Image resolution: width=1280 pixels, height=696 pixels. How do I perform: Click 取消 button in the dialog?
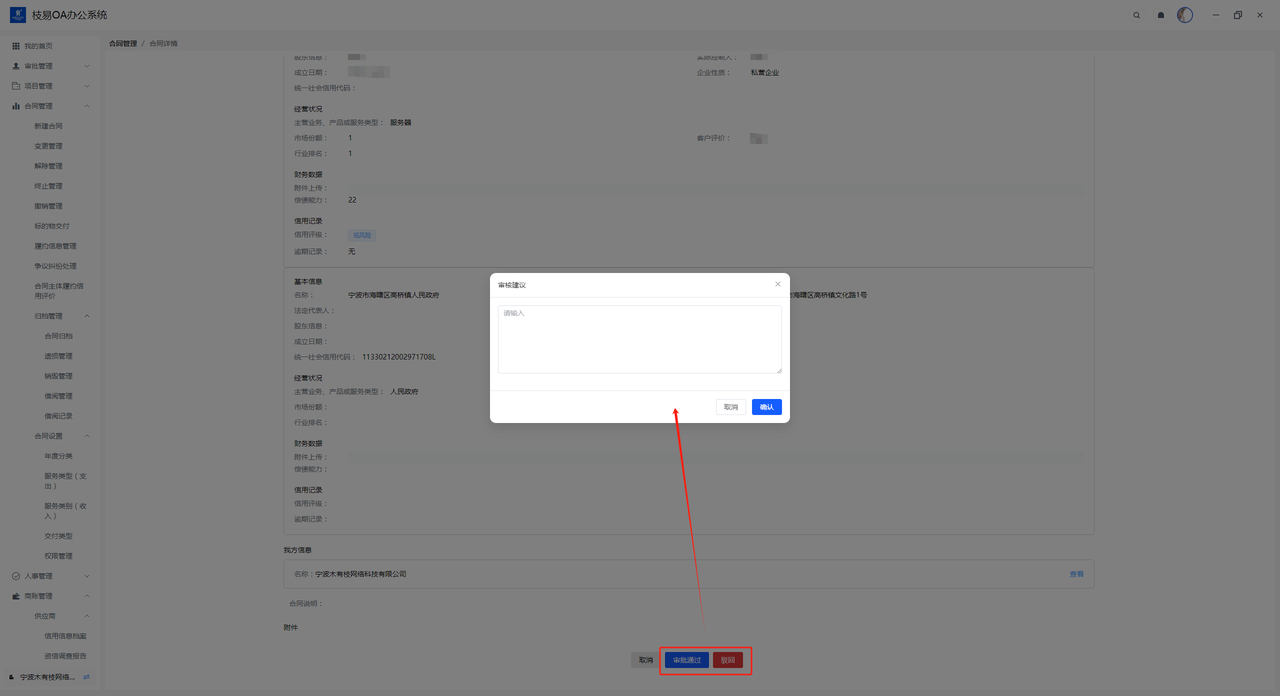[x=730, y=407]
